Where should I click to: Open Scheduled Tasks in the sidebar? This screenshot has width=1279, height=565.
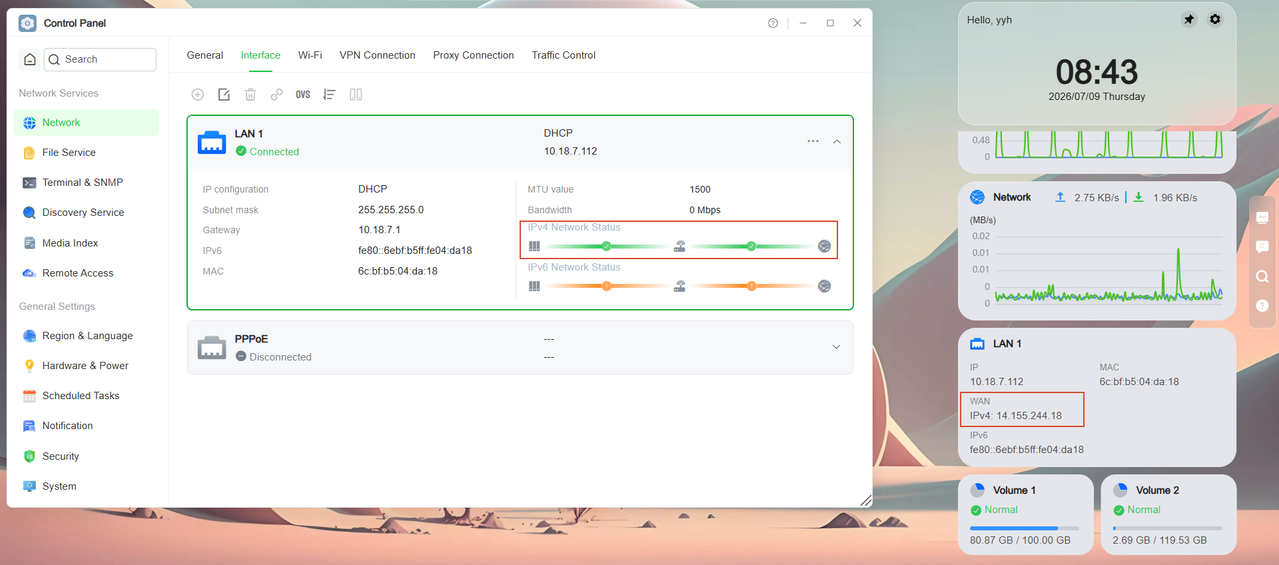point(86,396)
